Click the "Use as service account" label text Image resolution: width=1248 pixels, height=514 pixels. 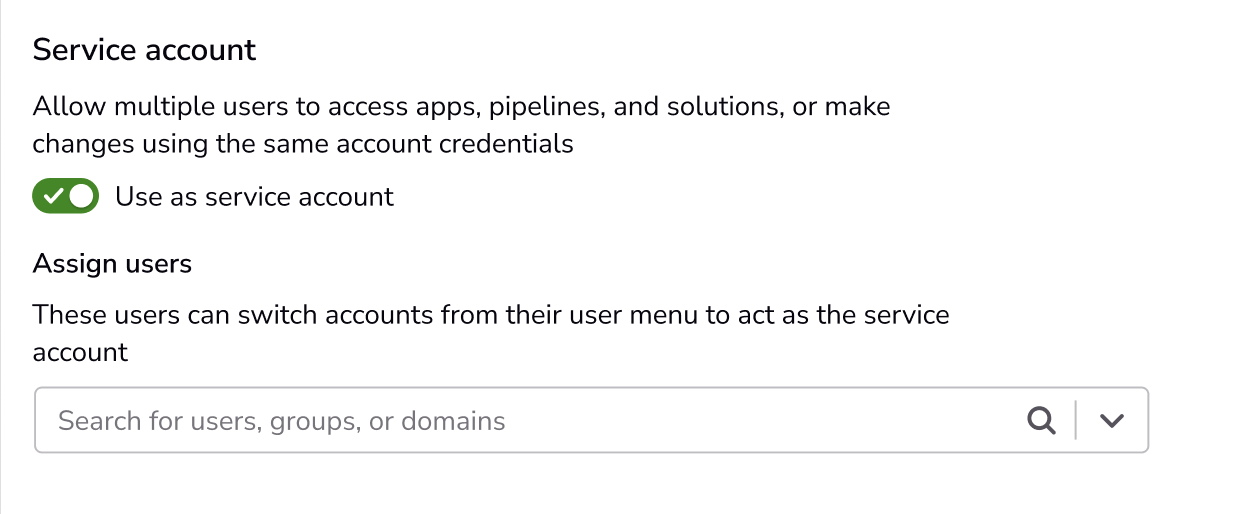254,197
